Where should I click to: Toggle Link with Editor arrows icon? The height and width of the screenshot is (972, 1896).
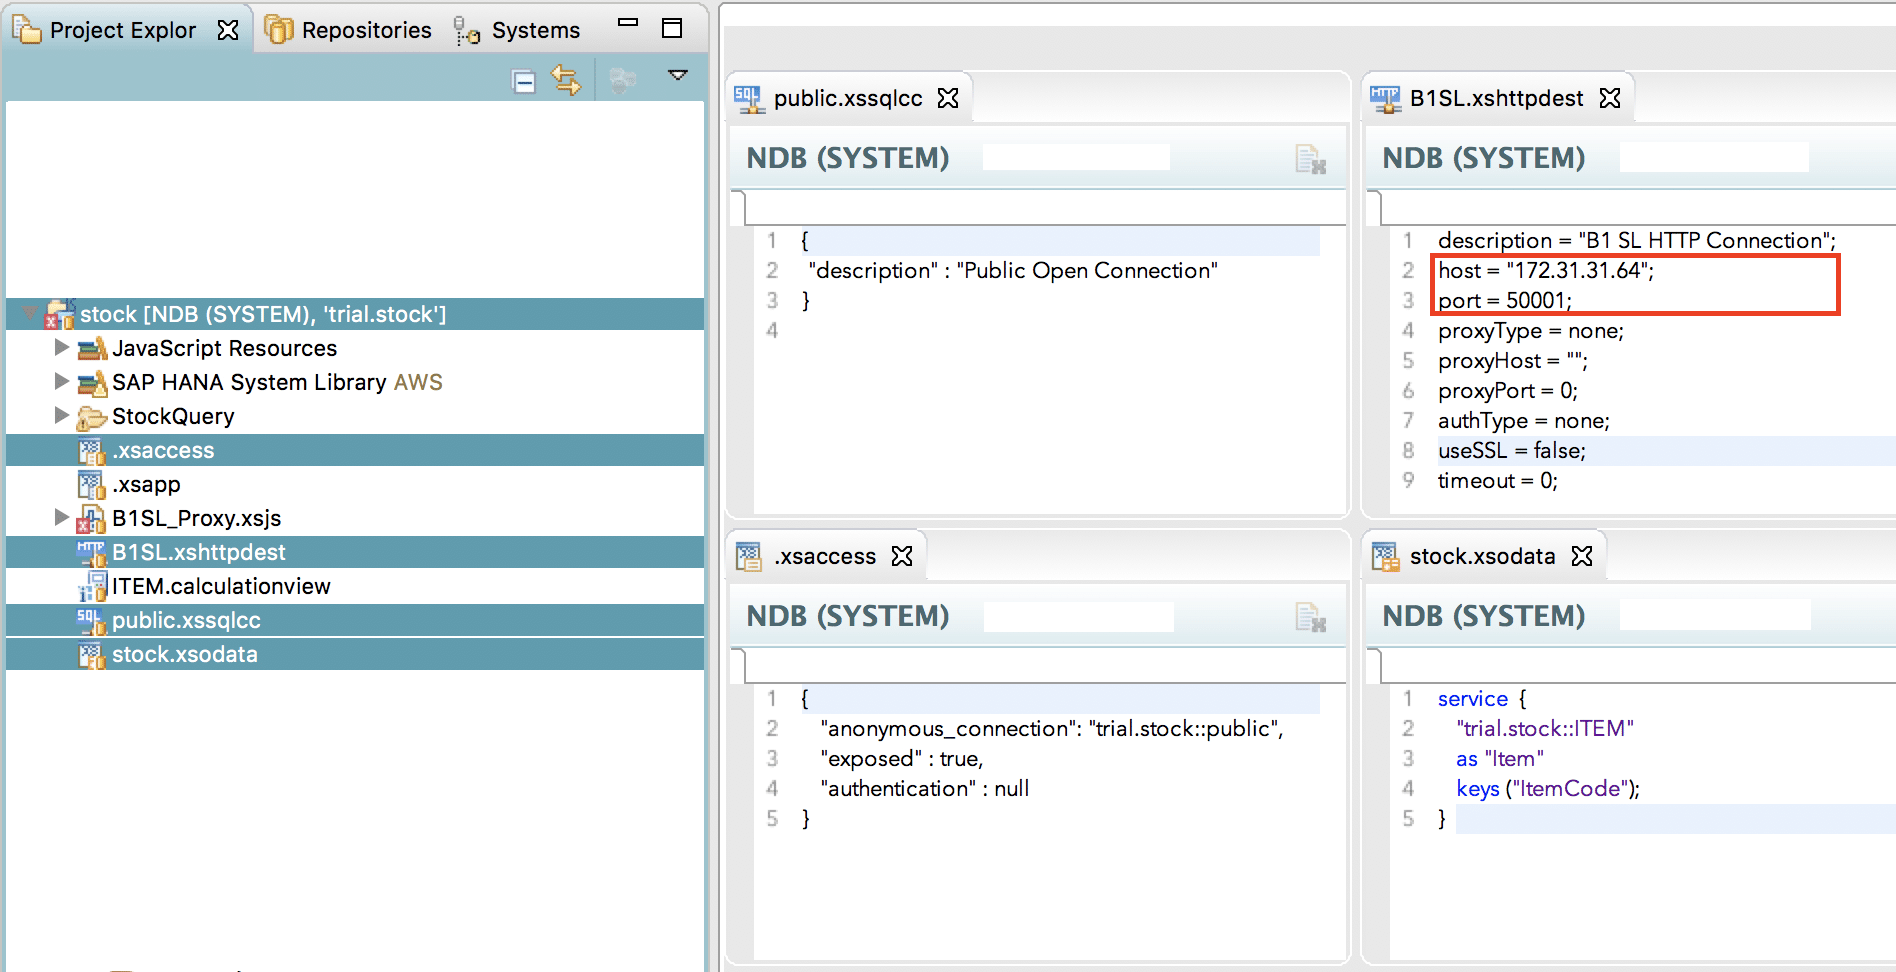(566, 80)
